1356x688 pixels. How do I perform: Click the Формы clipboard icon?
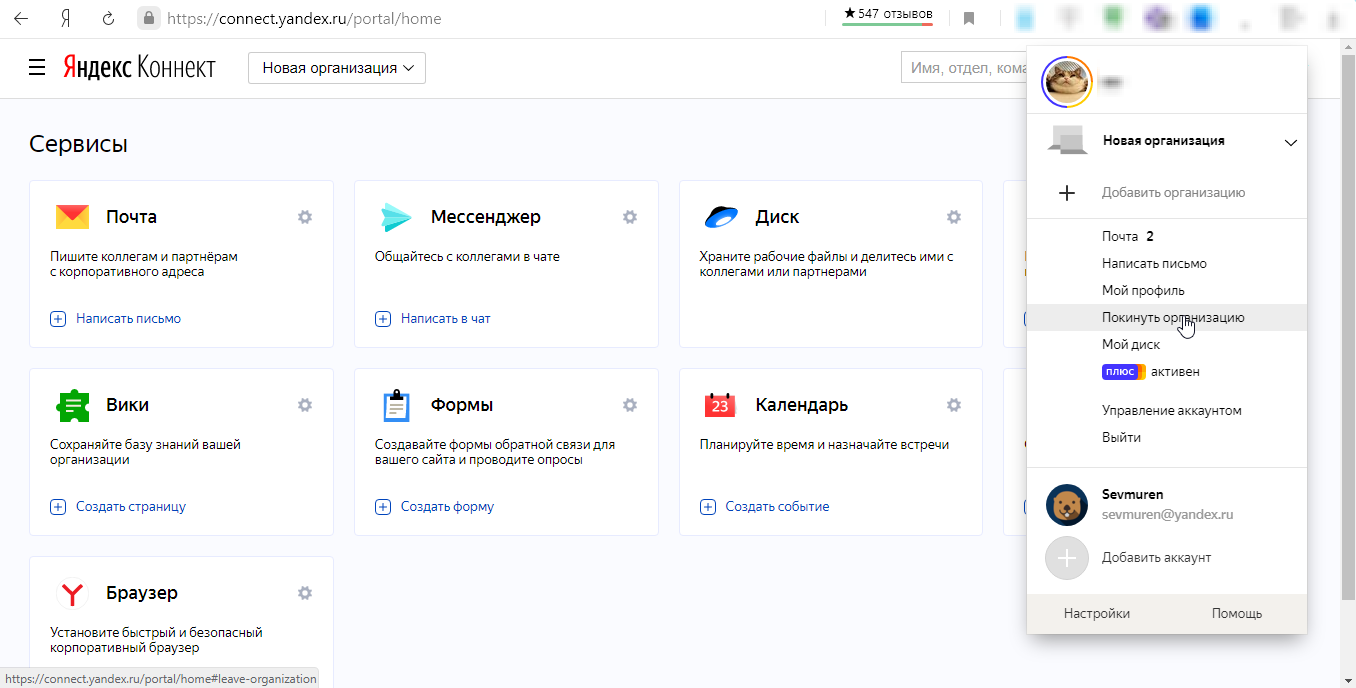397,405
